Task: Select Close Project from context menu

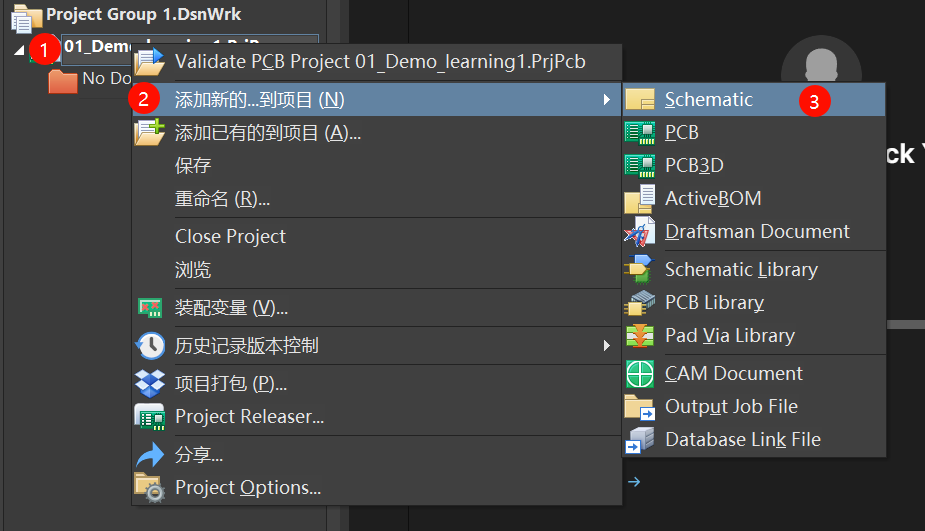Action: coord(230,237)
